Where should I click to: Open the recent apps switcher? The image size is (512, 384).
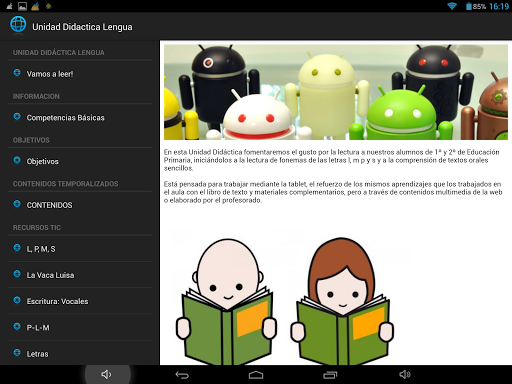[330, 375]
